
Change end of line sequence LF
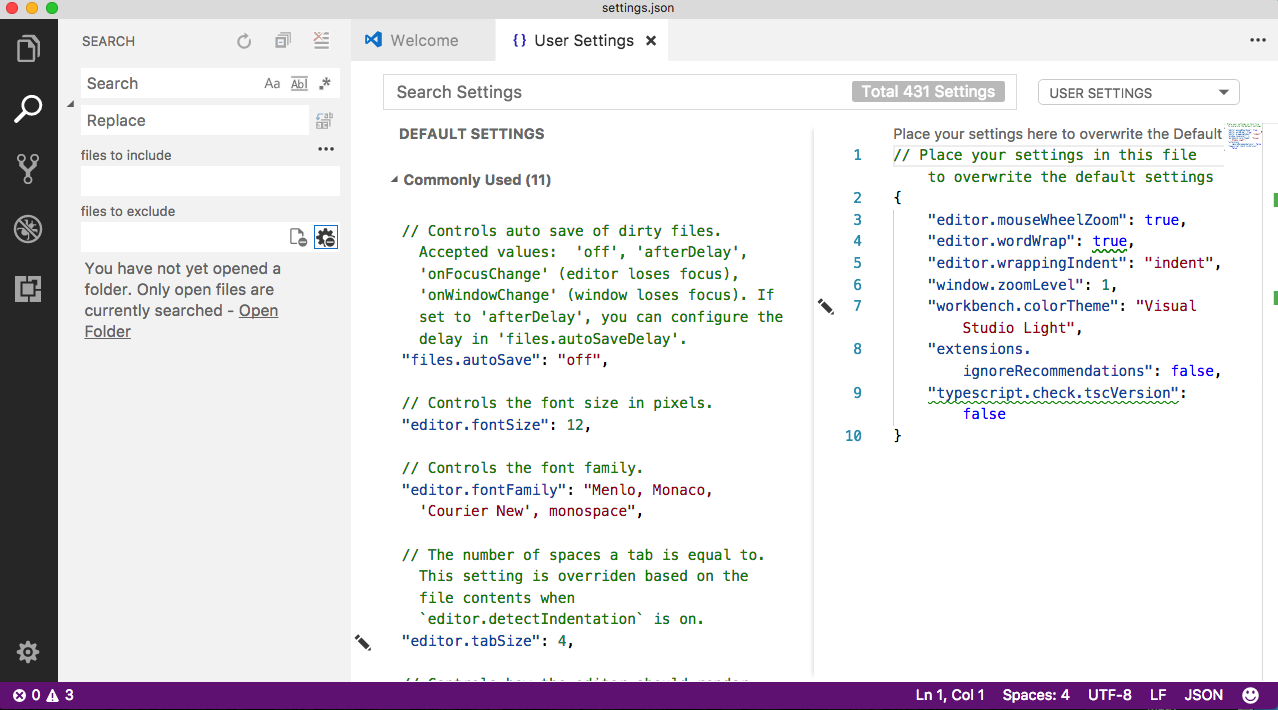[x=1158, y=695]
